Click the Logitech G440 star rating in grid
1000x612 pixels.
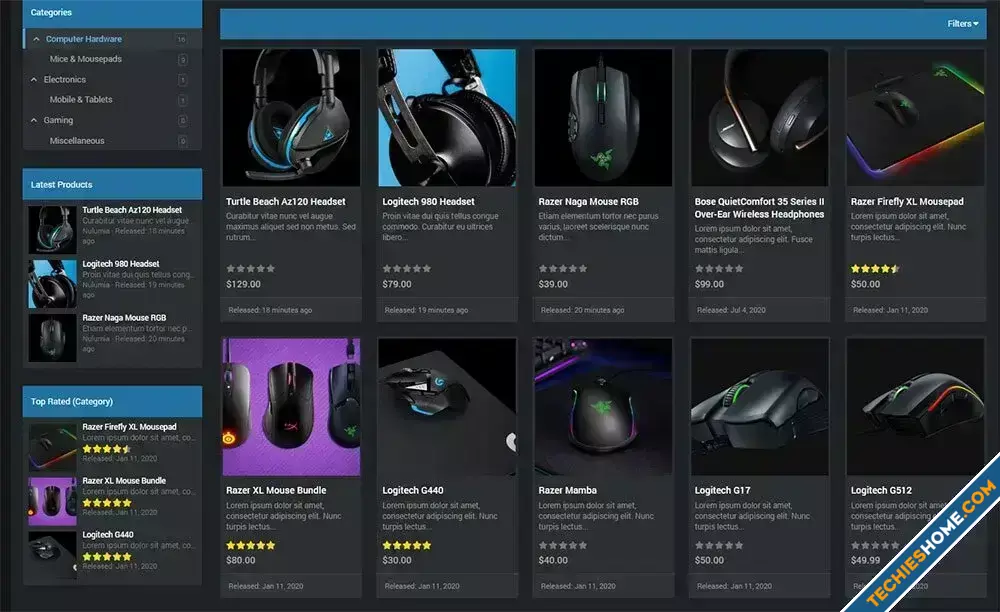[x=407, y=546]
